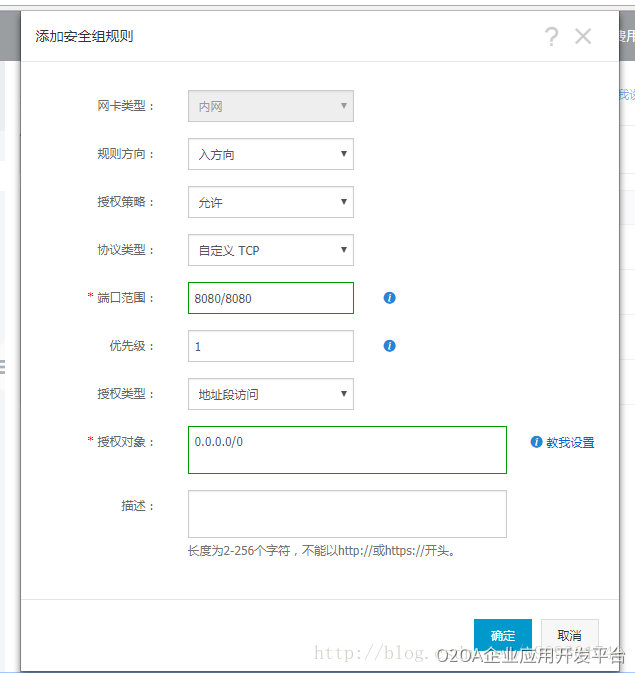Click the blue info icon before 教我设置
The image size is (635, 673).
click(x=536, y=442)
